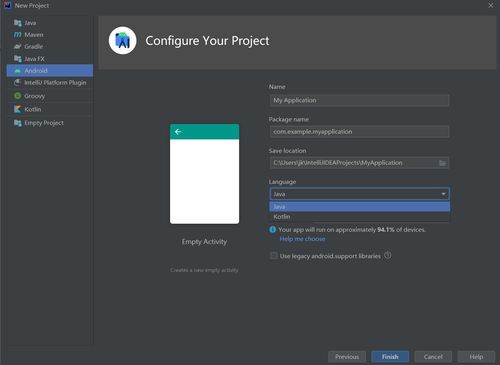Click the Empty Activity preview thumbnail

pyautogui.click(x=204, y=174)
